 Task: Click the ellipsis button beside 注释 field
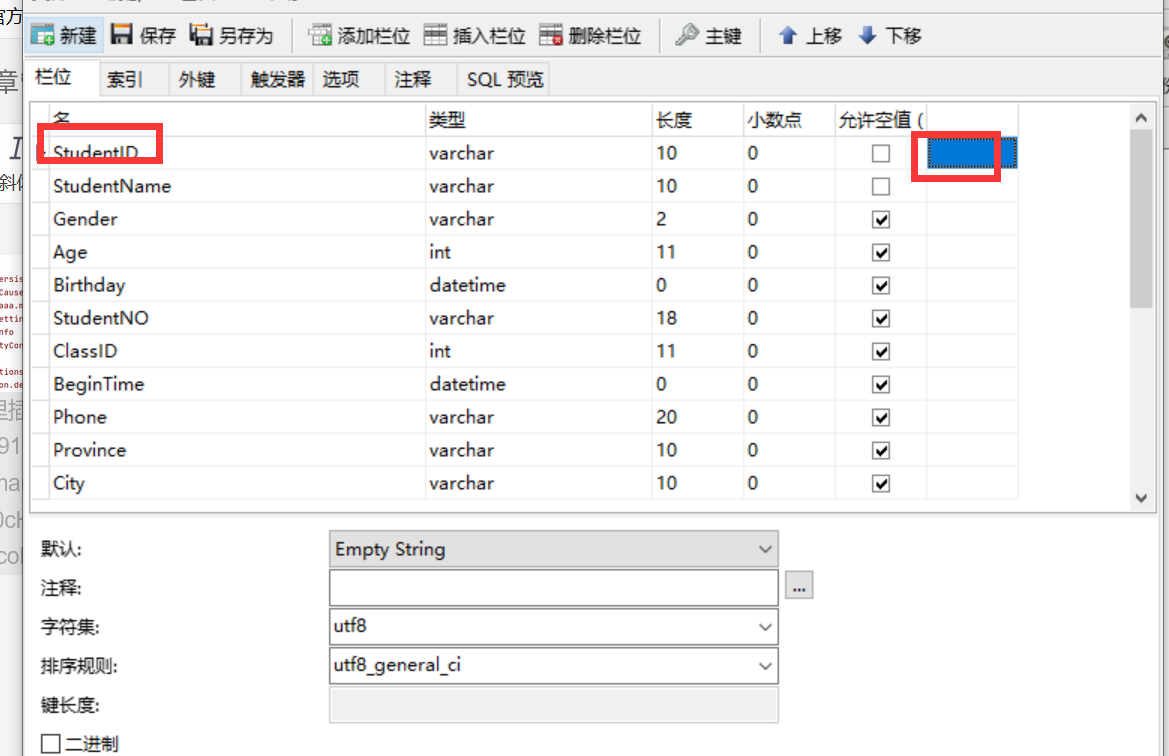[x=798, y=585]
